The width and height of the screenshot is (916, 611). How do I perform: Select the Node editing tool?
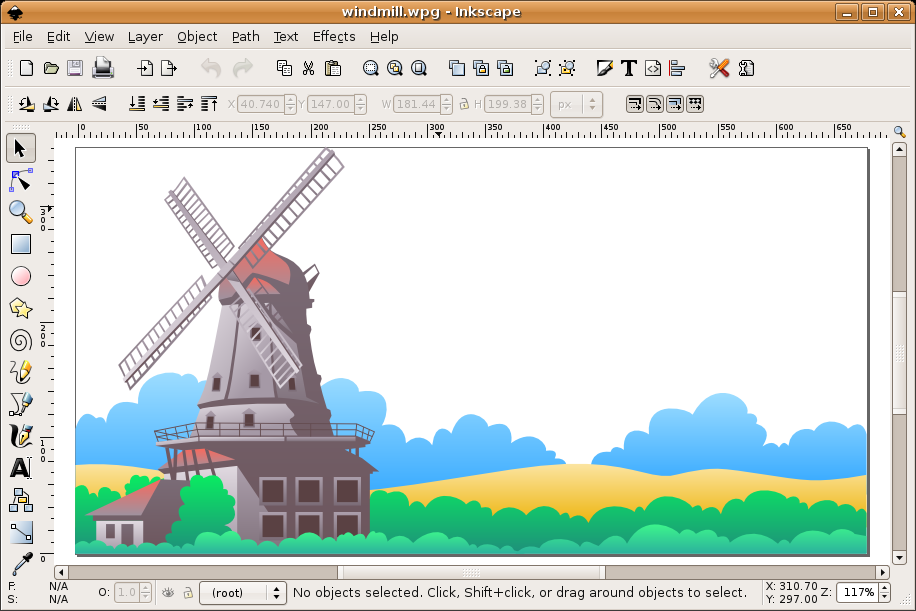tap(20, 180)
